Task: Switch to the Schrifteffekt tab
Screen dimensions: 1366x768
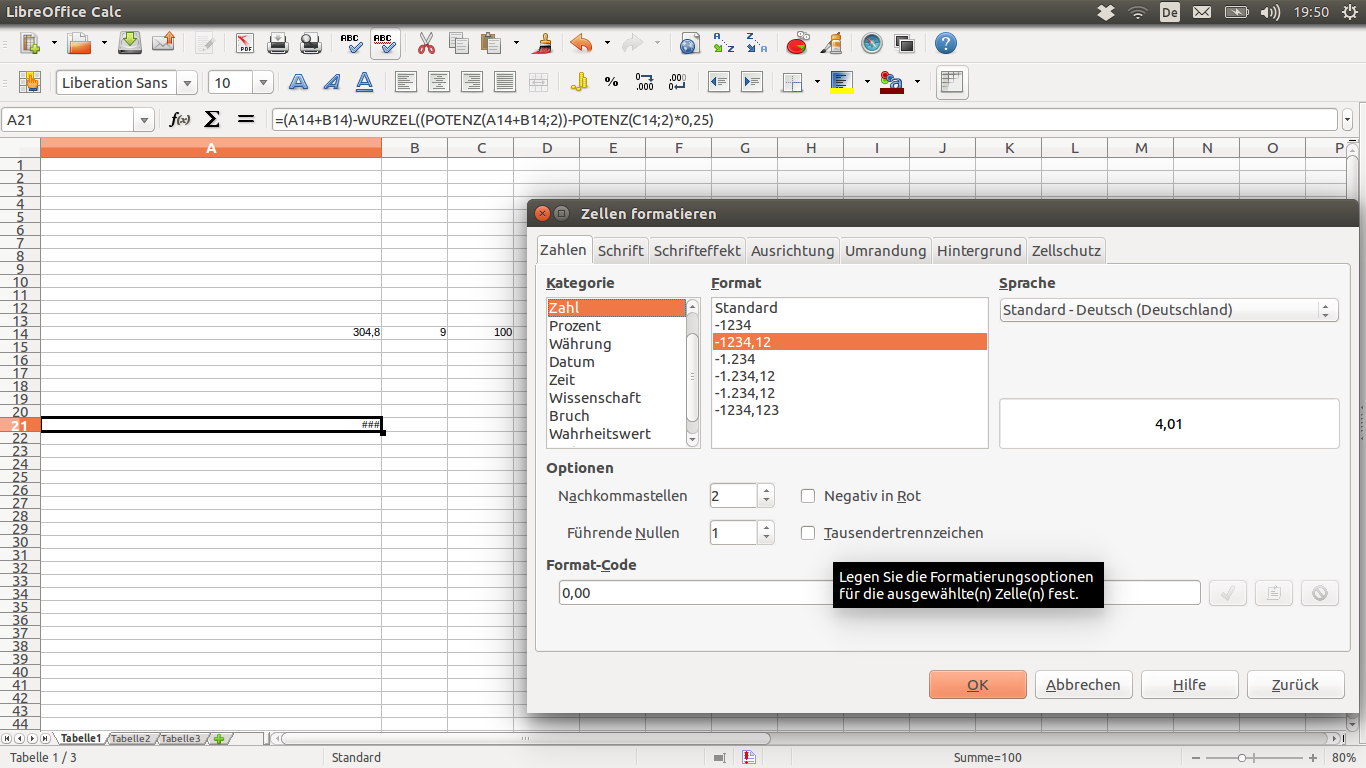Action: point(697,250)
